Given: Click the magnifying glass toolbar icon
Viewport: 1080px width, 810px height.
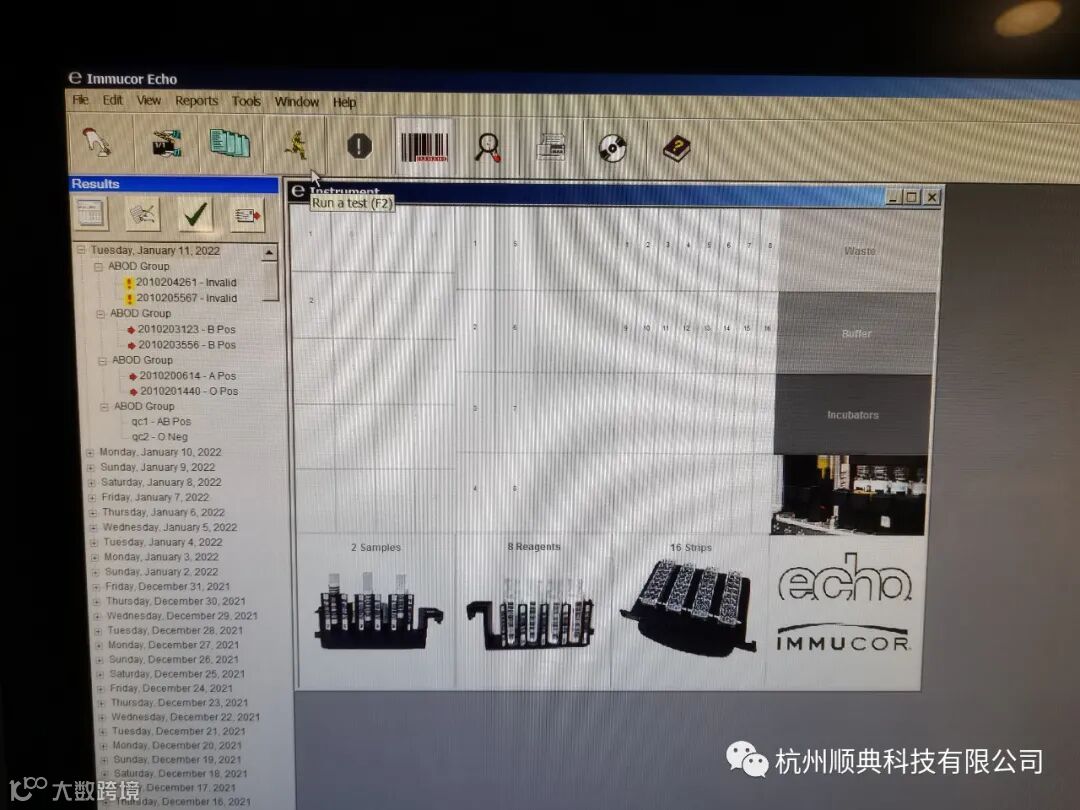Looking at the screenshot, I should point(488,147).
